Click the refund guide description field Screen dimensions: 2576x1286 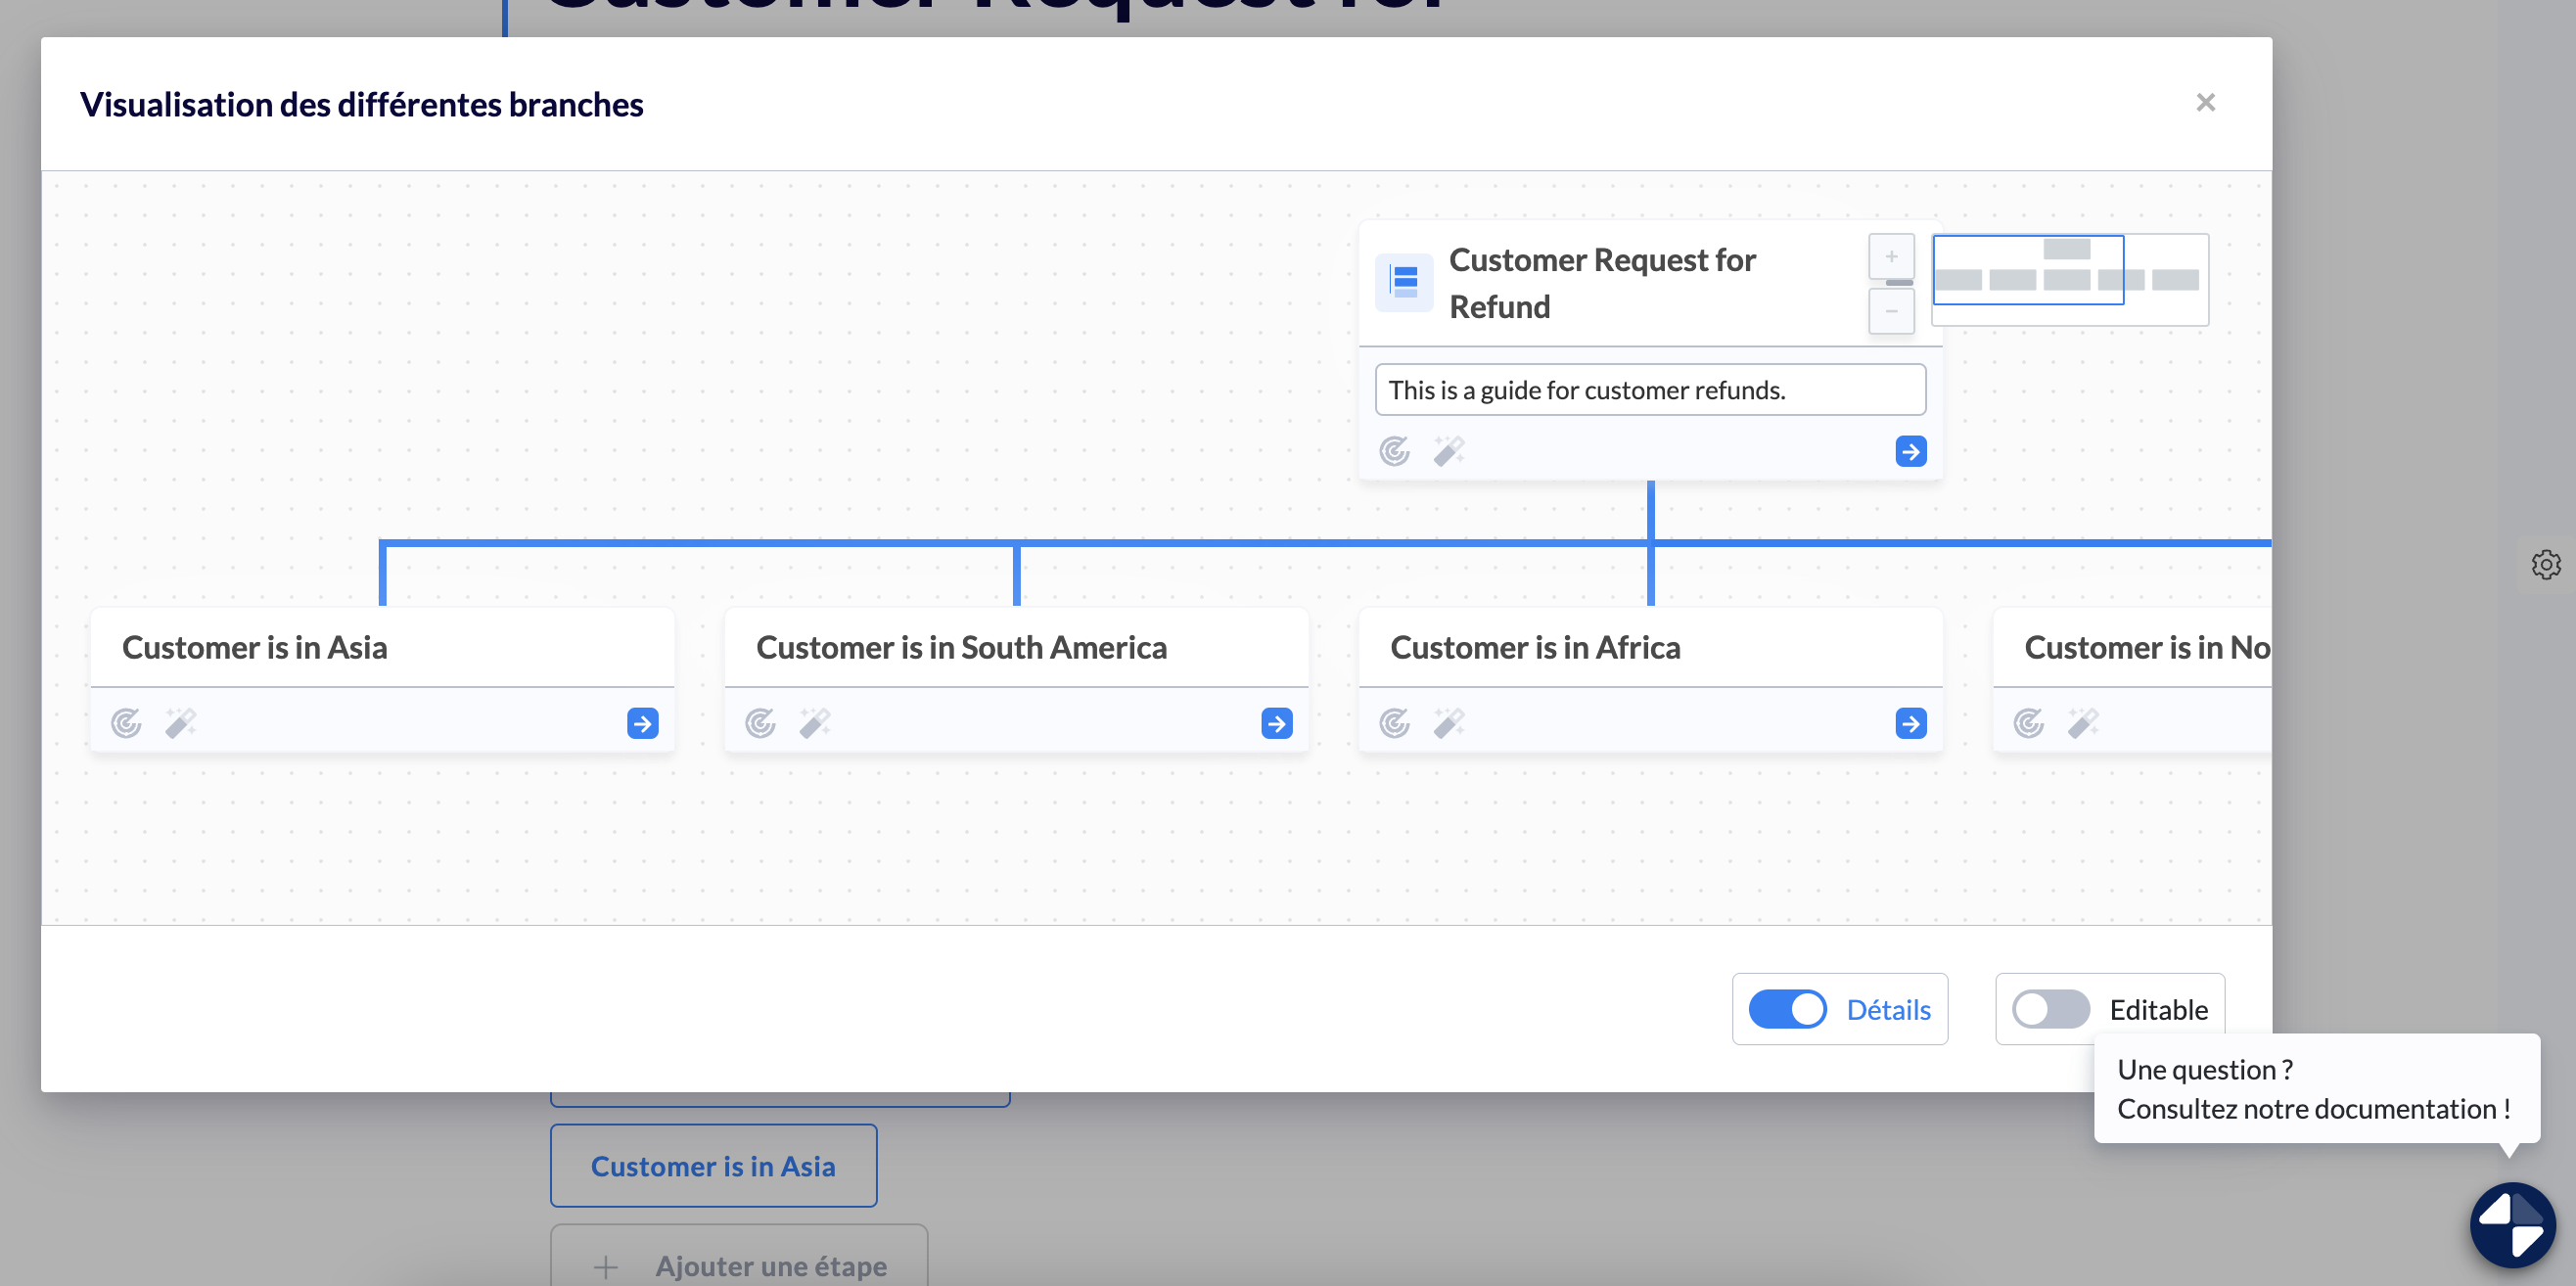pyautogui.click(x=1650, y=389)
